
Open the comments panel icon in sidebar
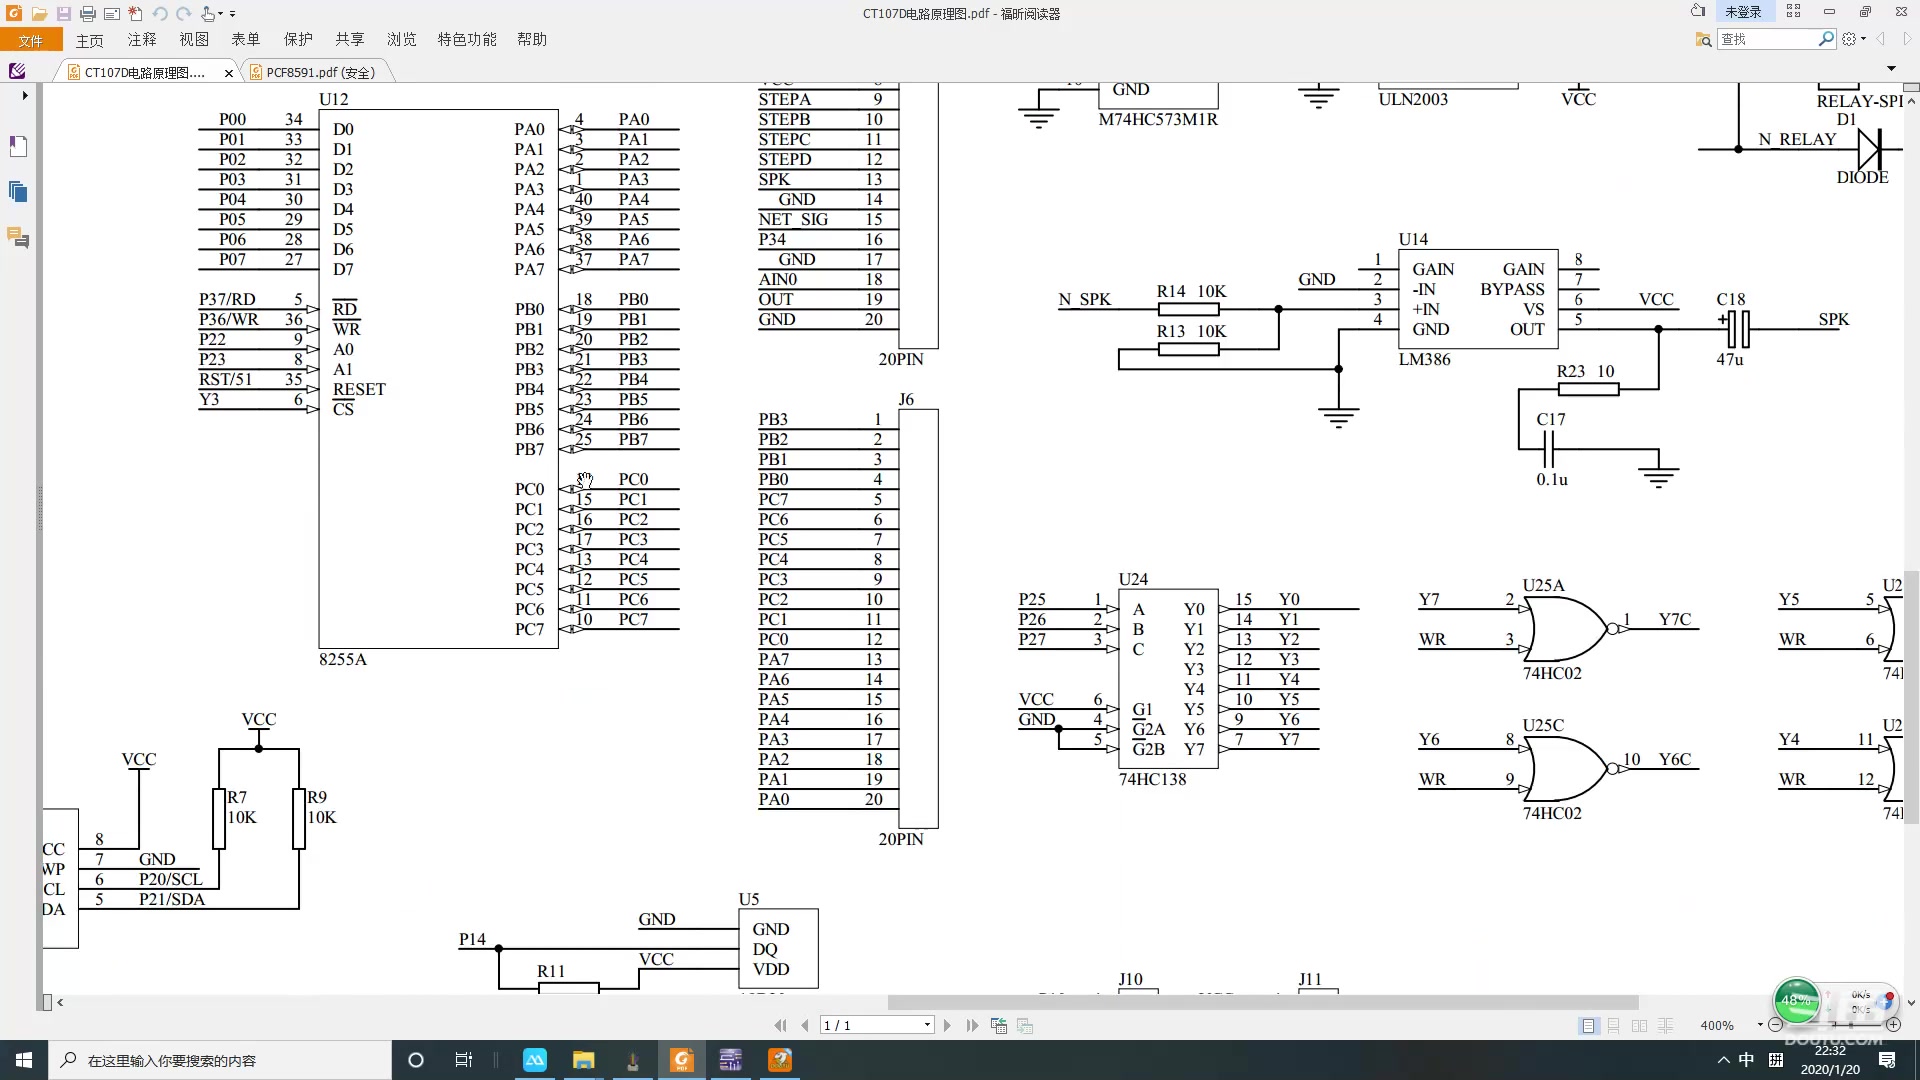(x=18, y=238)
